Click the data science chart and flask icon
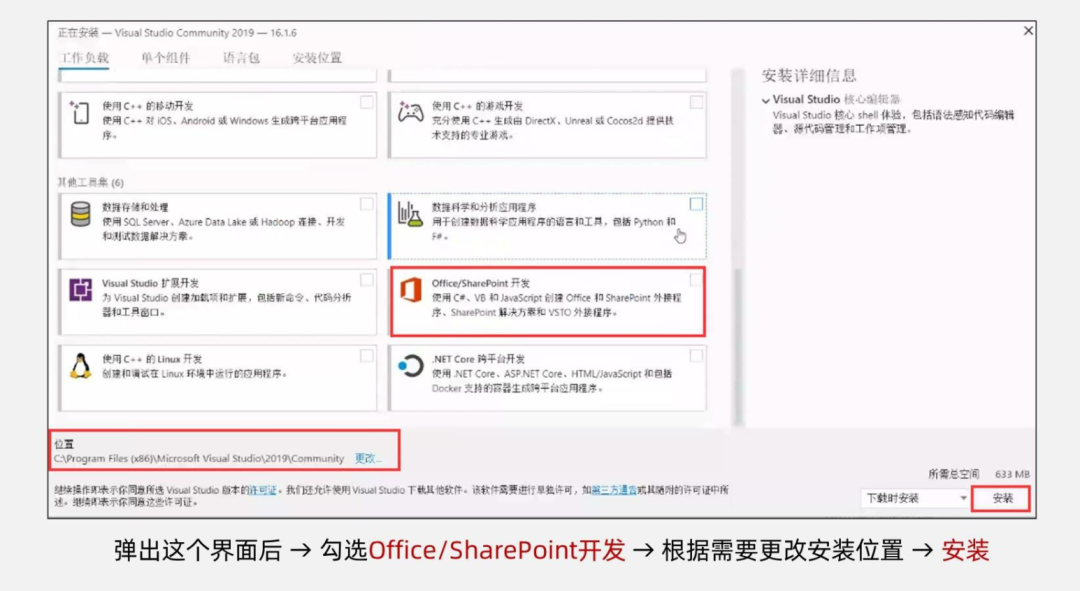 coord(411,214)
